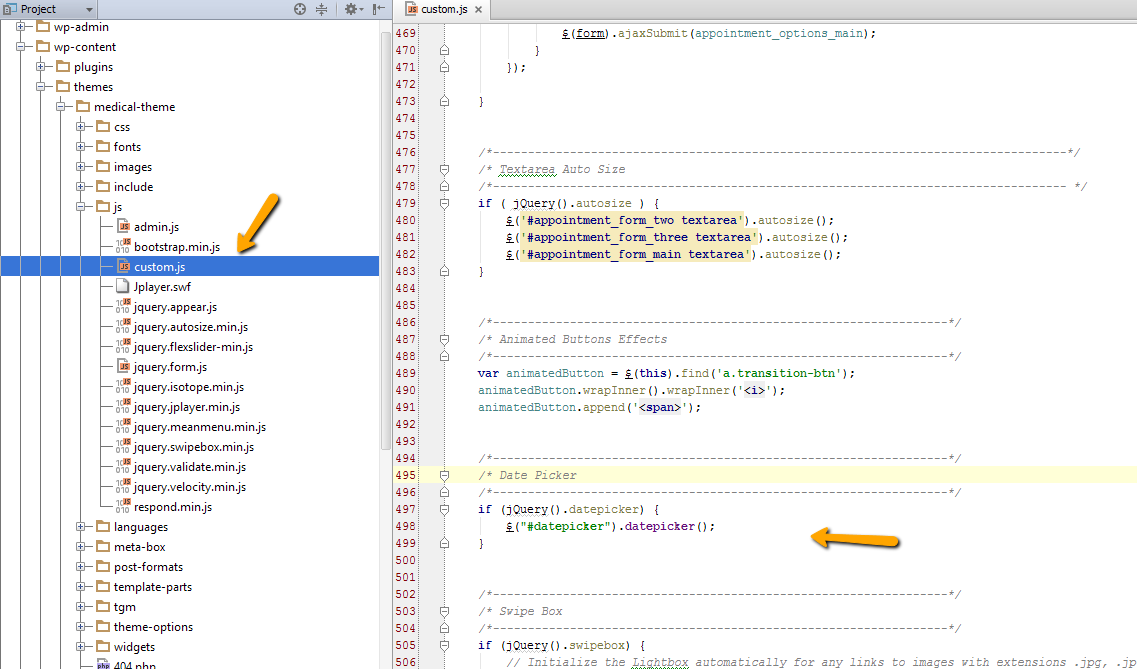Open the Project panel settings gear
1137x669 pixels.
[353, 9]
